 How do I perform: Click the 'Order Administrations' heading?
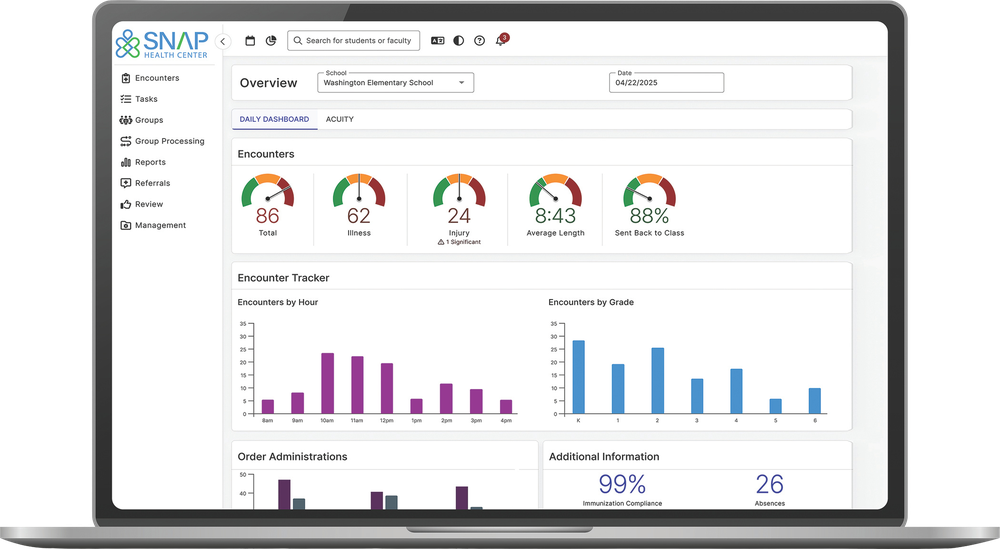292,457
